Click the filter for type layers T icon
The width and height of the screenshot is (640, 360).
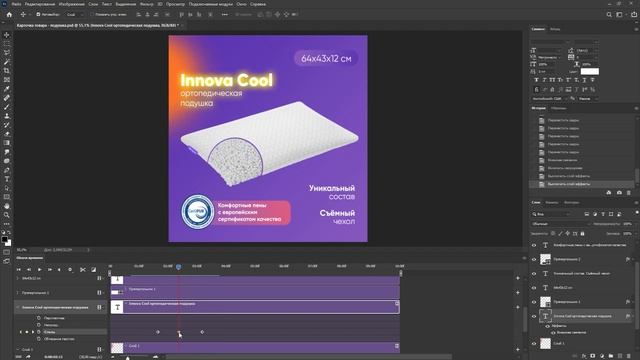tap(603, 214)
